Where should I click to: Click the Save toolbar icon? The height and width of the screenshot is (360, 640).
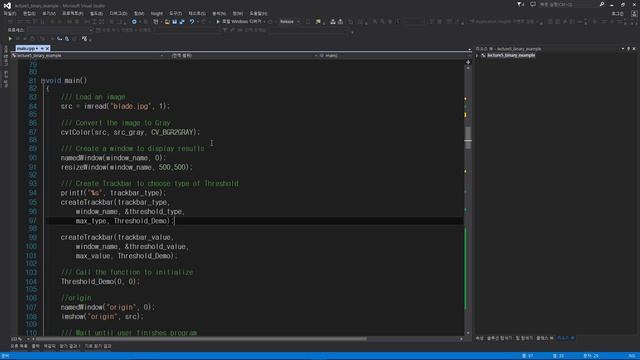point(174,22)
